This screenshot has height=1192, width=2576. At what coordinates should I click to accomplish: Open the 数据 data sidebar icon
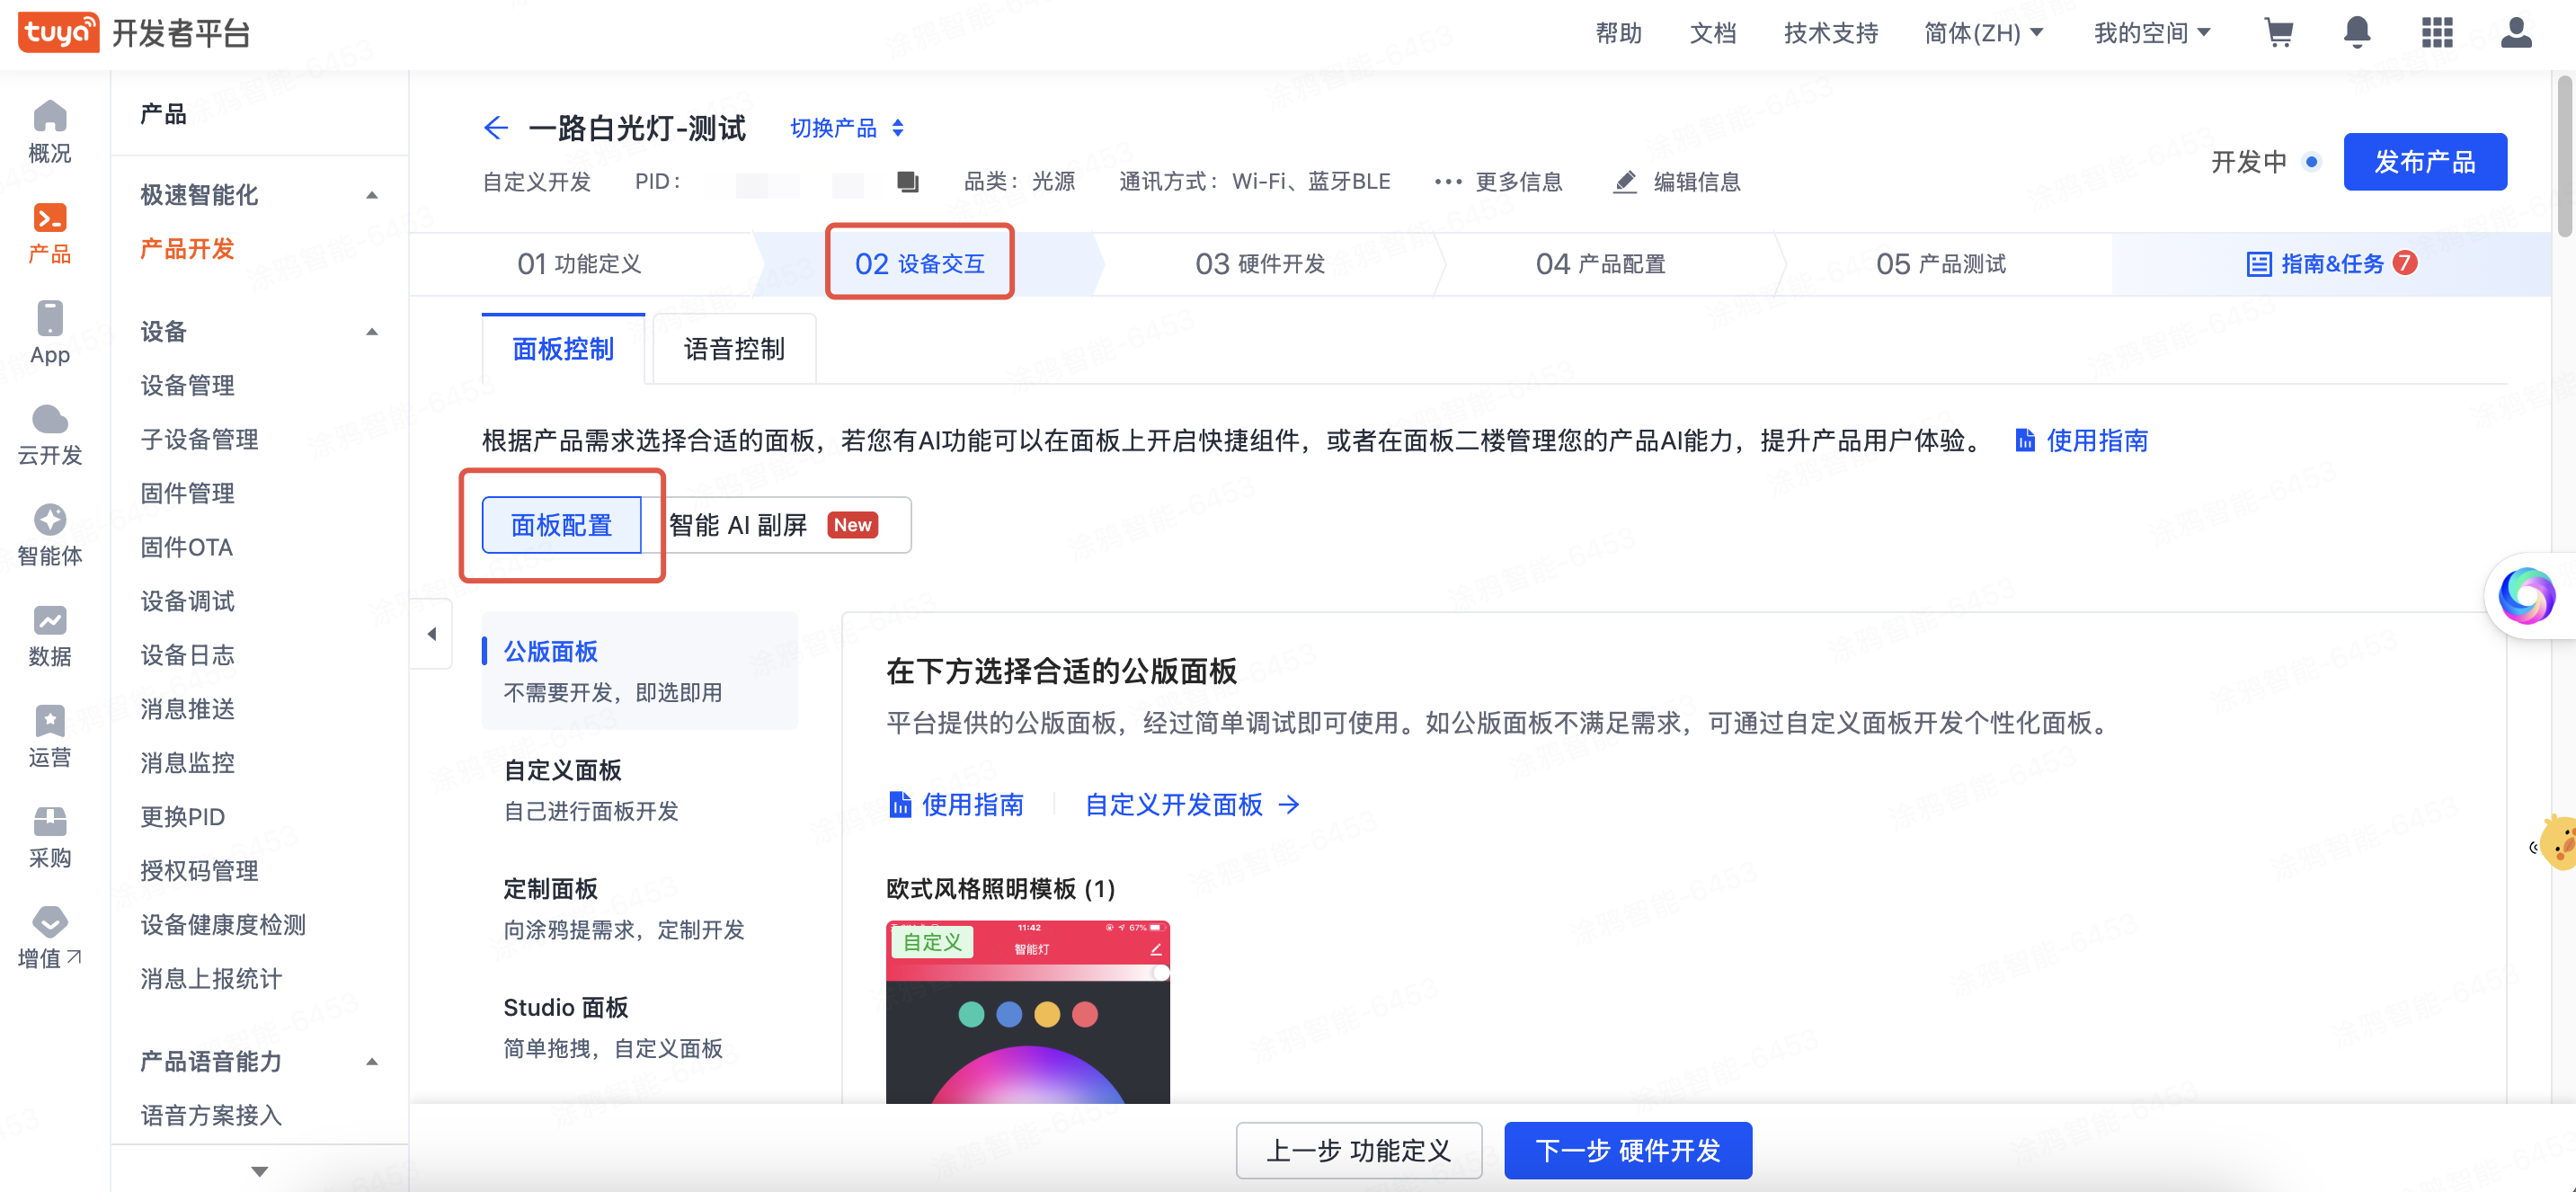pyautogui.click(x=50, y=637)
